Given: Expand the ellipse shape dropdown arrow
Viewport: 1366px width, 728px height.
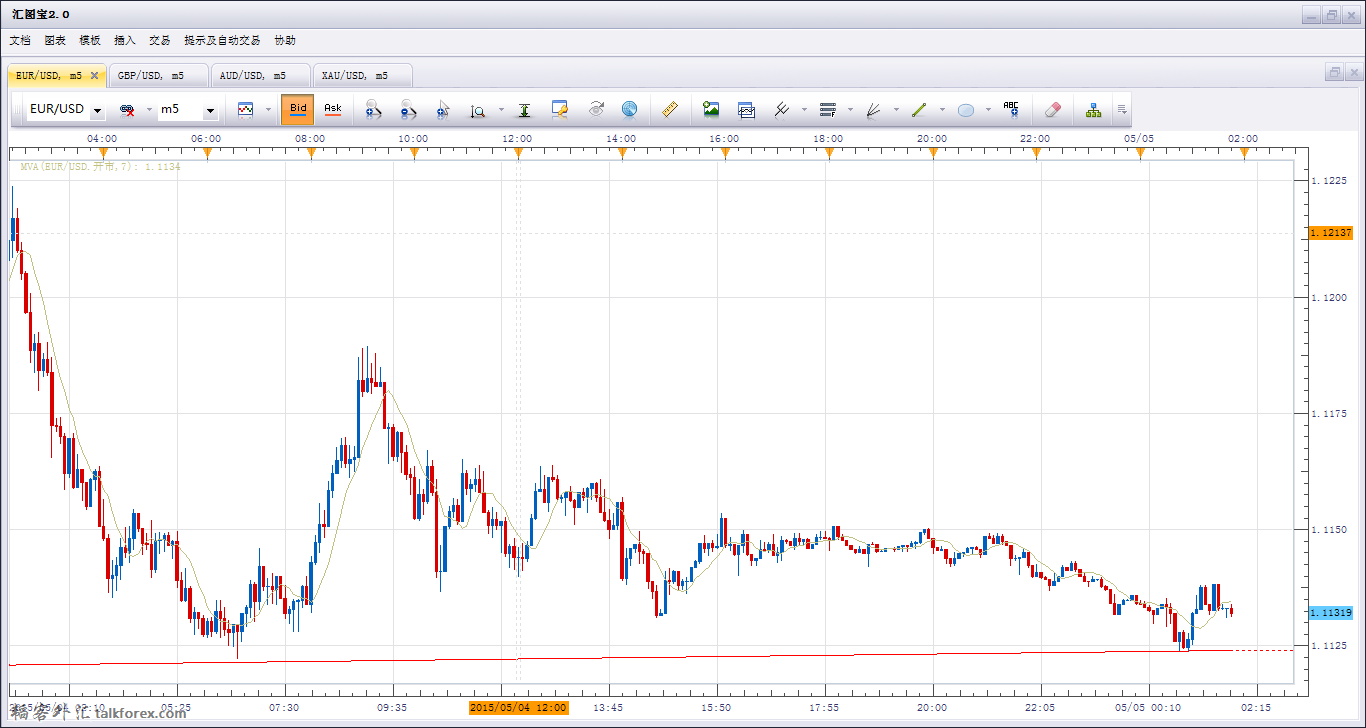Looking at the screenshot, I should 988,110.
